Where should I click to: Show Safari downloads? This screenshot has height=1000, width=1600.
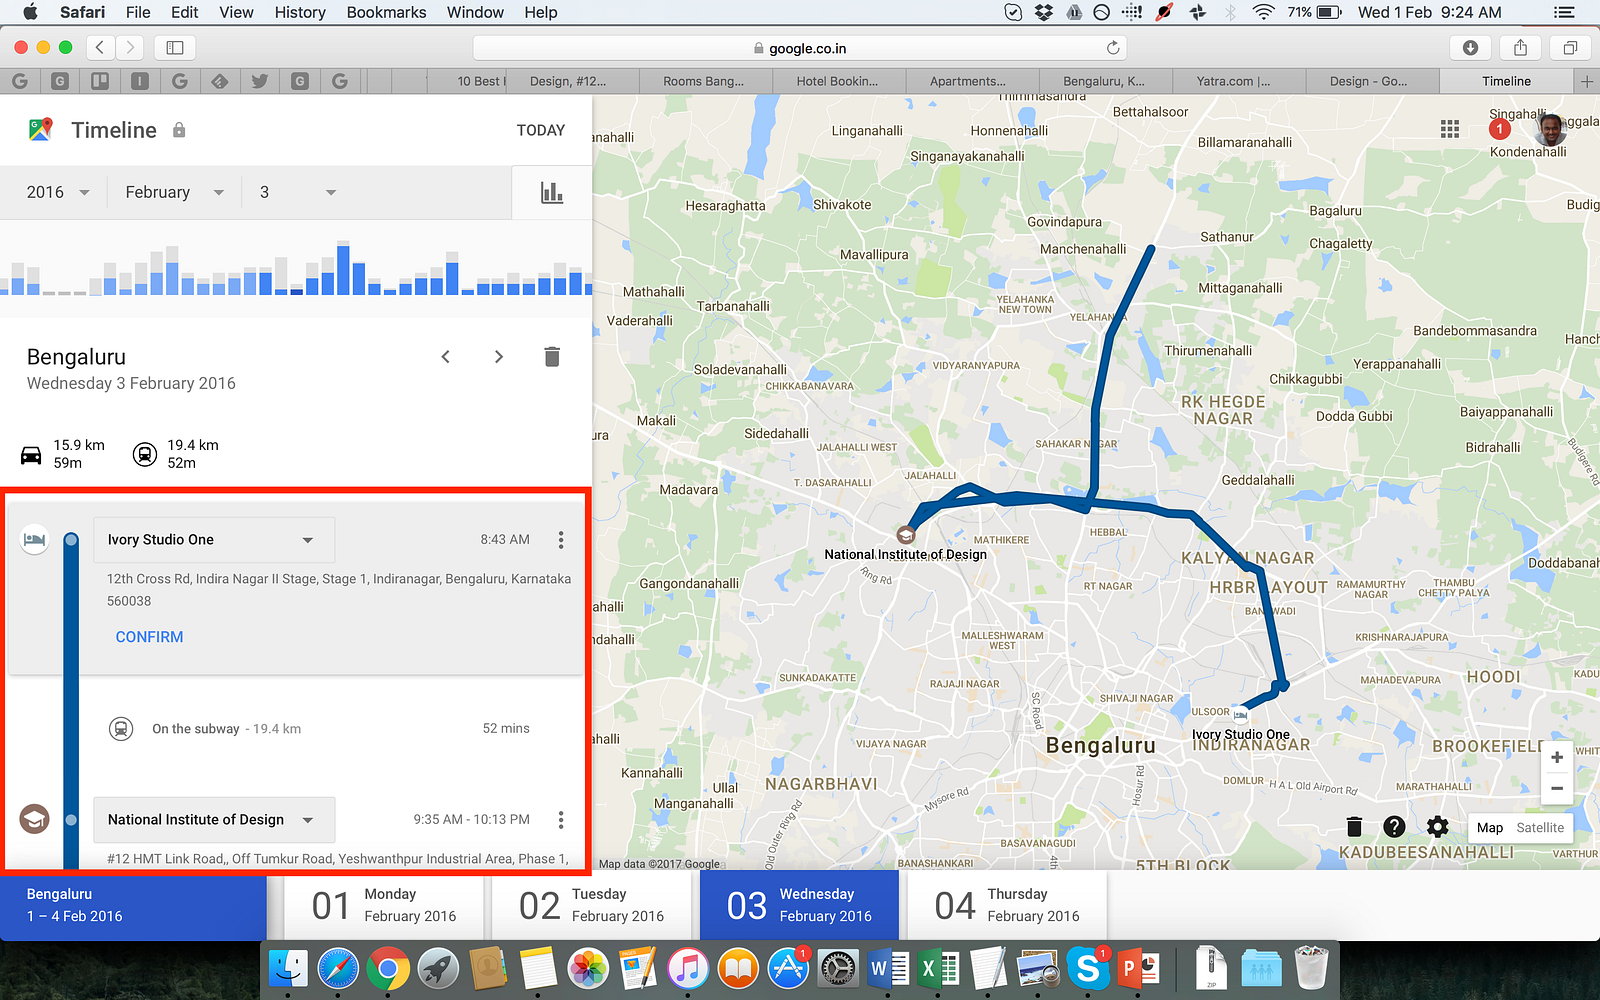pos(1470,47)
